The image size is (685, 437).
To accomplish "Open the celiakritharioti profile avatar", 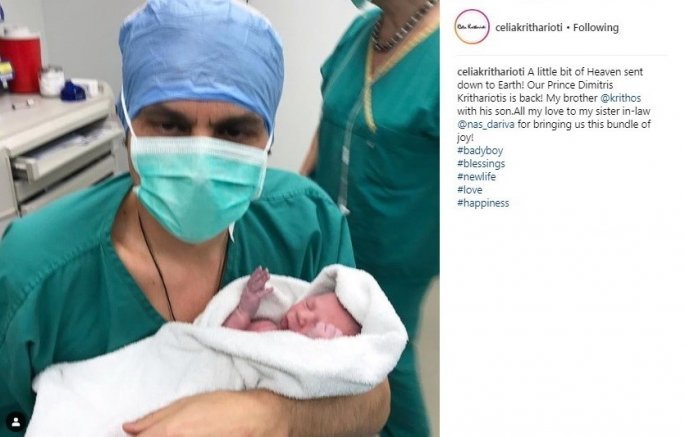I will [472, 27].
